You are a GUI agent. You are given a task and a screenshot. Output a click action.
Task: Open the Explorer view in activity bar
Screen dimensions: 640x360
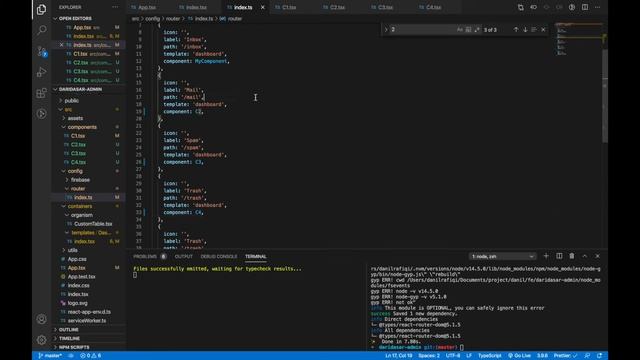tap(41, 9)
